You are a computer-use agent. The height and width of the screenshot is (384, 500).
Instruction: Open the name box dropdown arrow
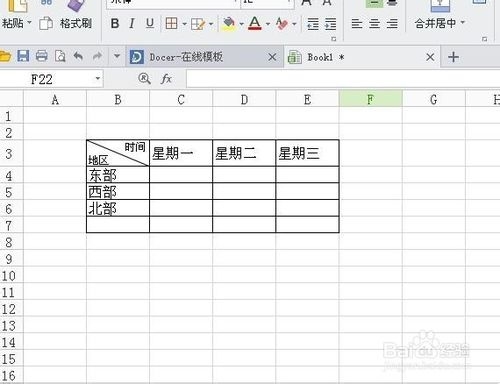click(98, 79)
